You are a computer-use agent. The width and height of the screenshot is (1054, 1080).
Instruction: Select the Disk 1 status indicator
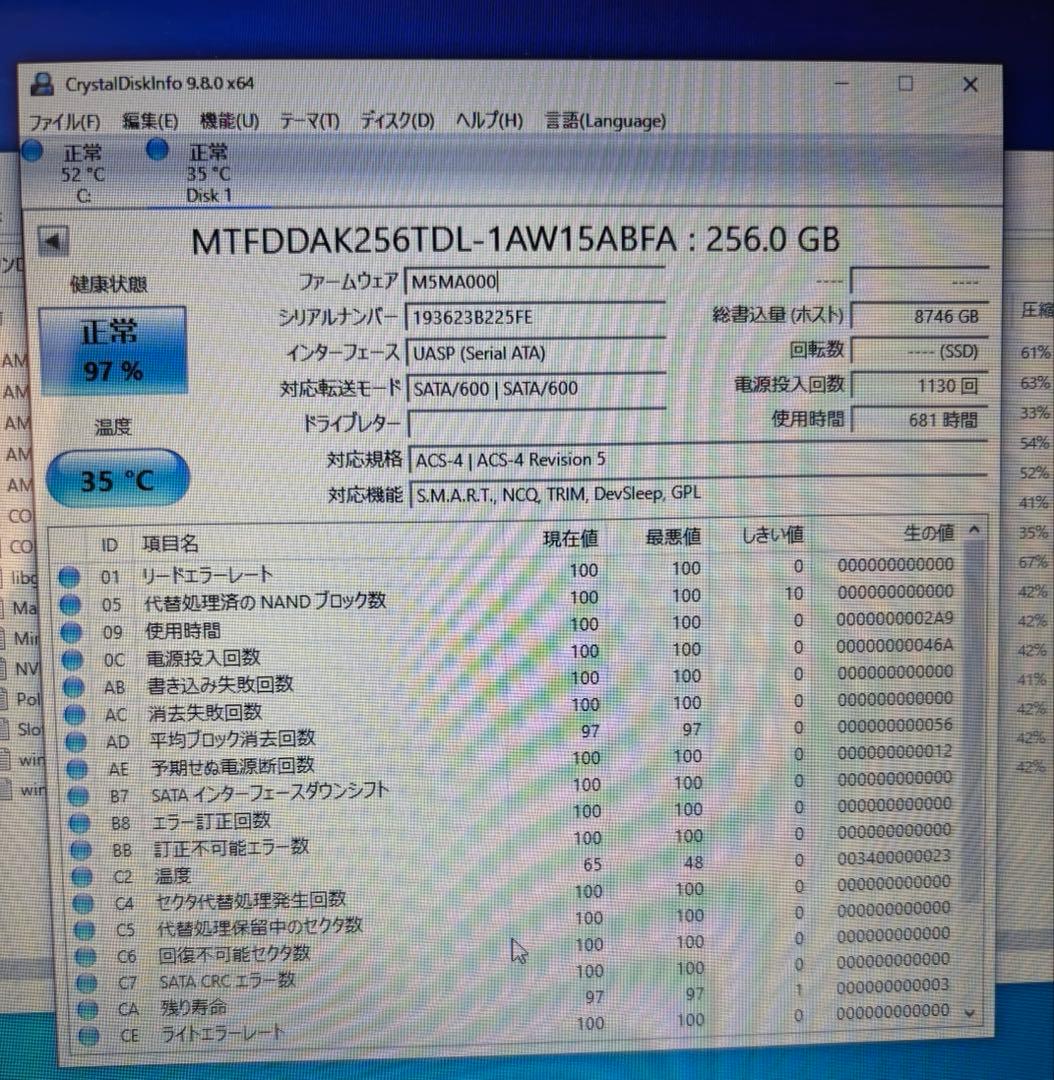point(158,149)
